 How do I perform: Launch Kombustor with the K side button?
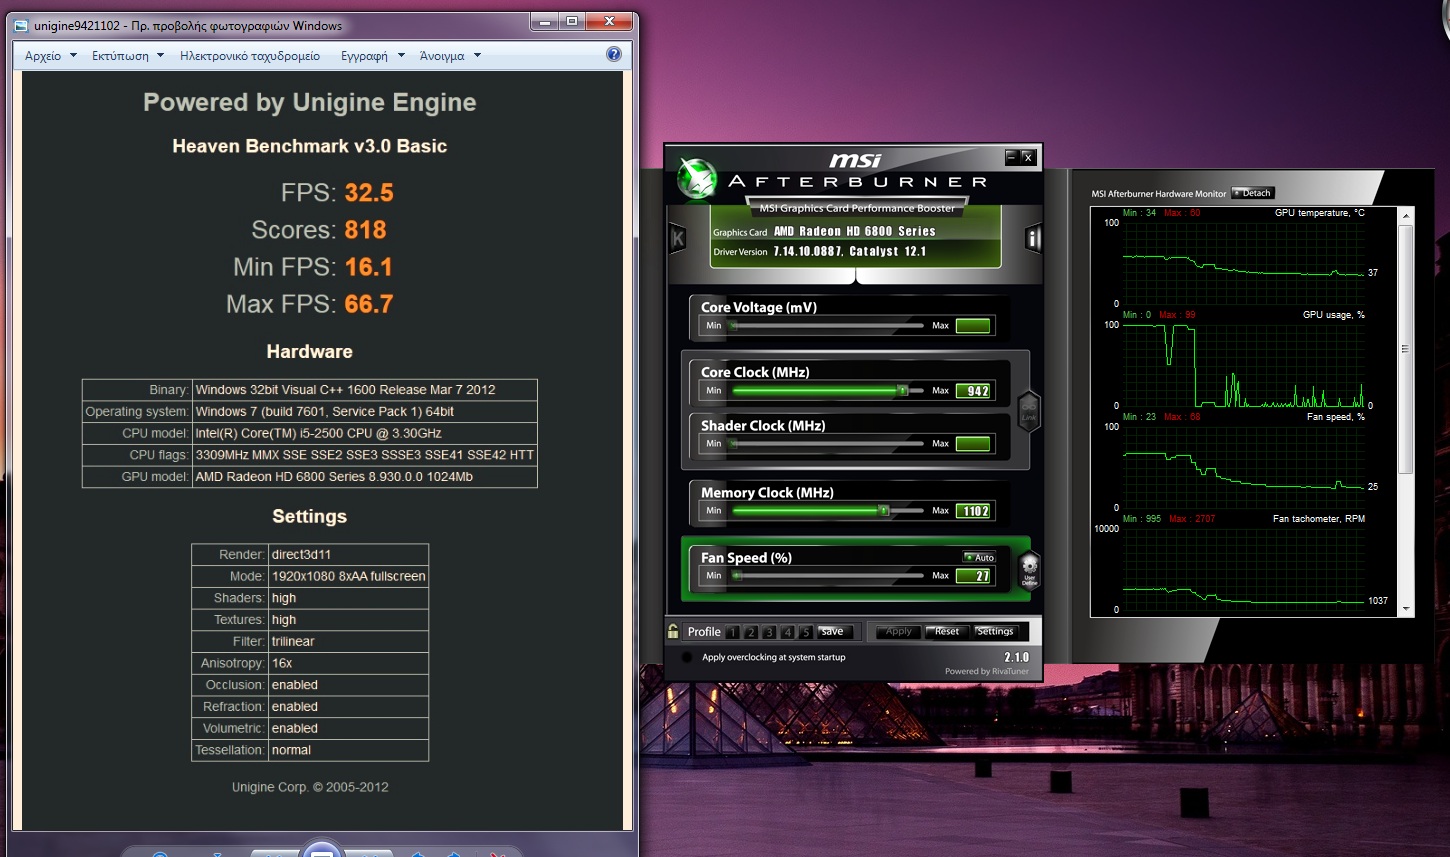point(678,238)
